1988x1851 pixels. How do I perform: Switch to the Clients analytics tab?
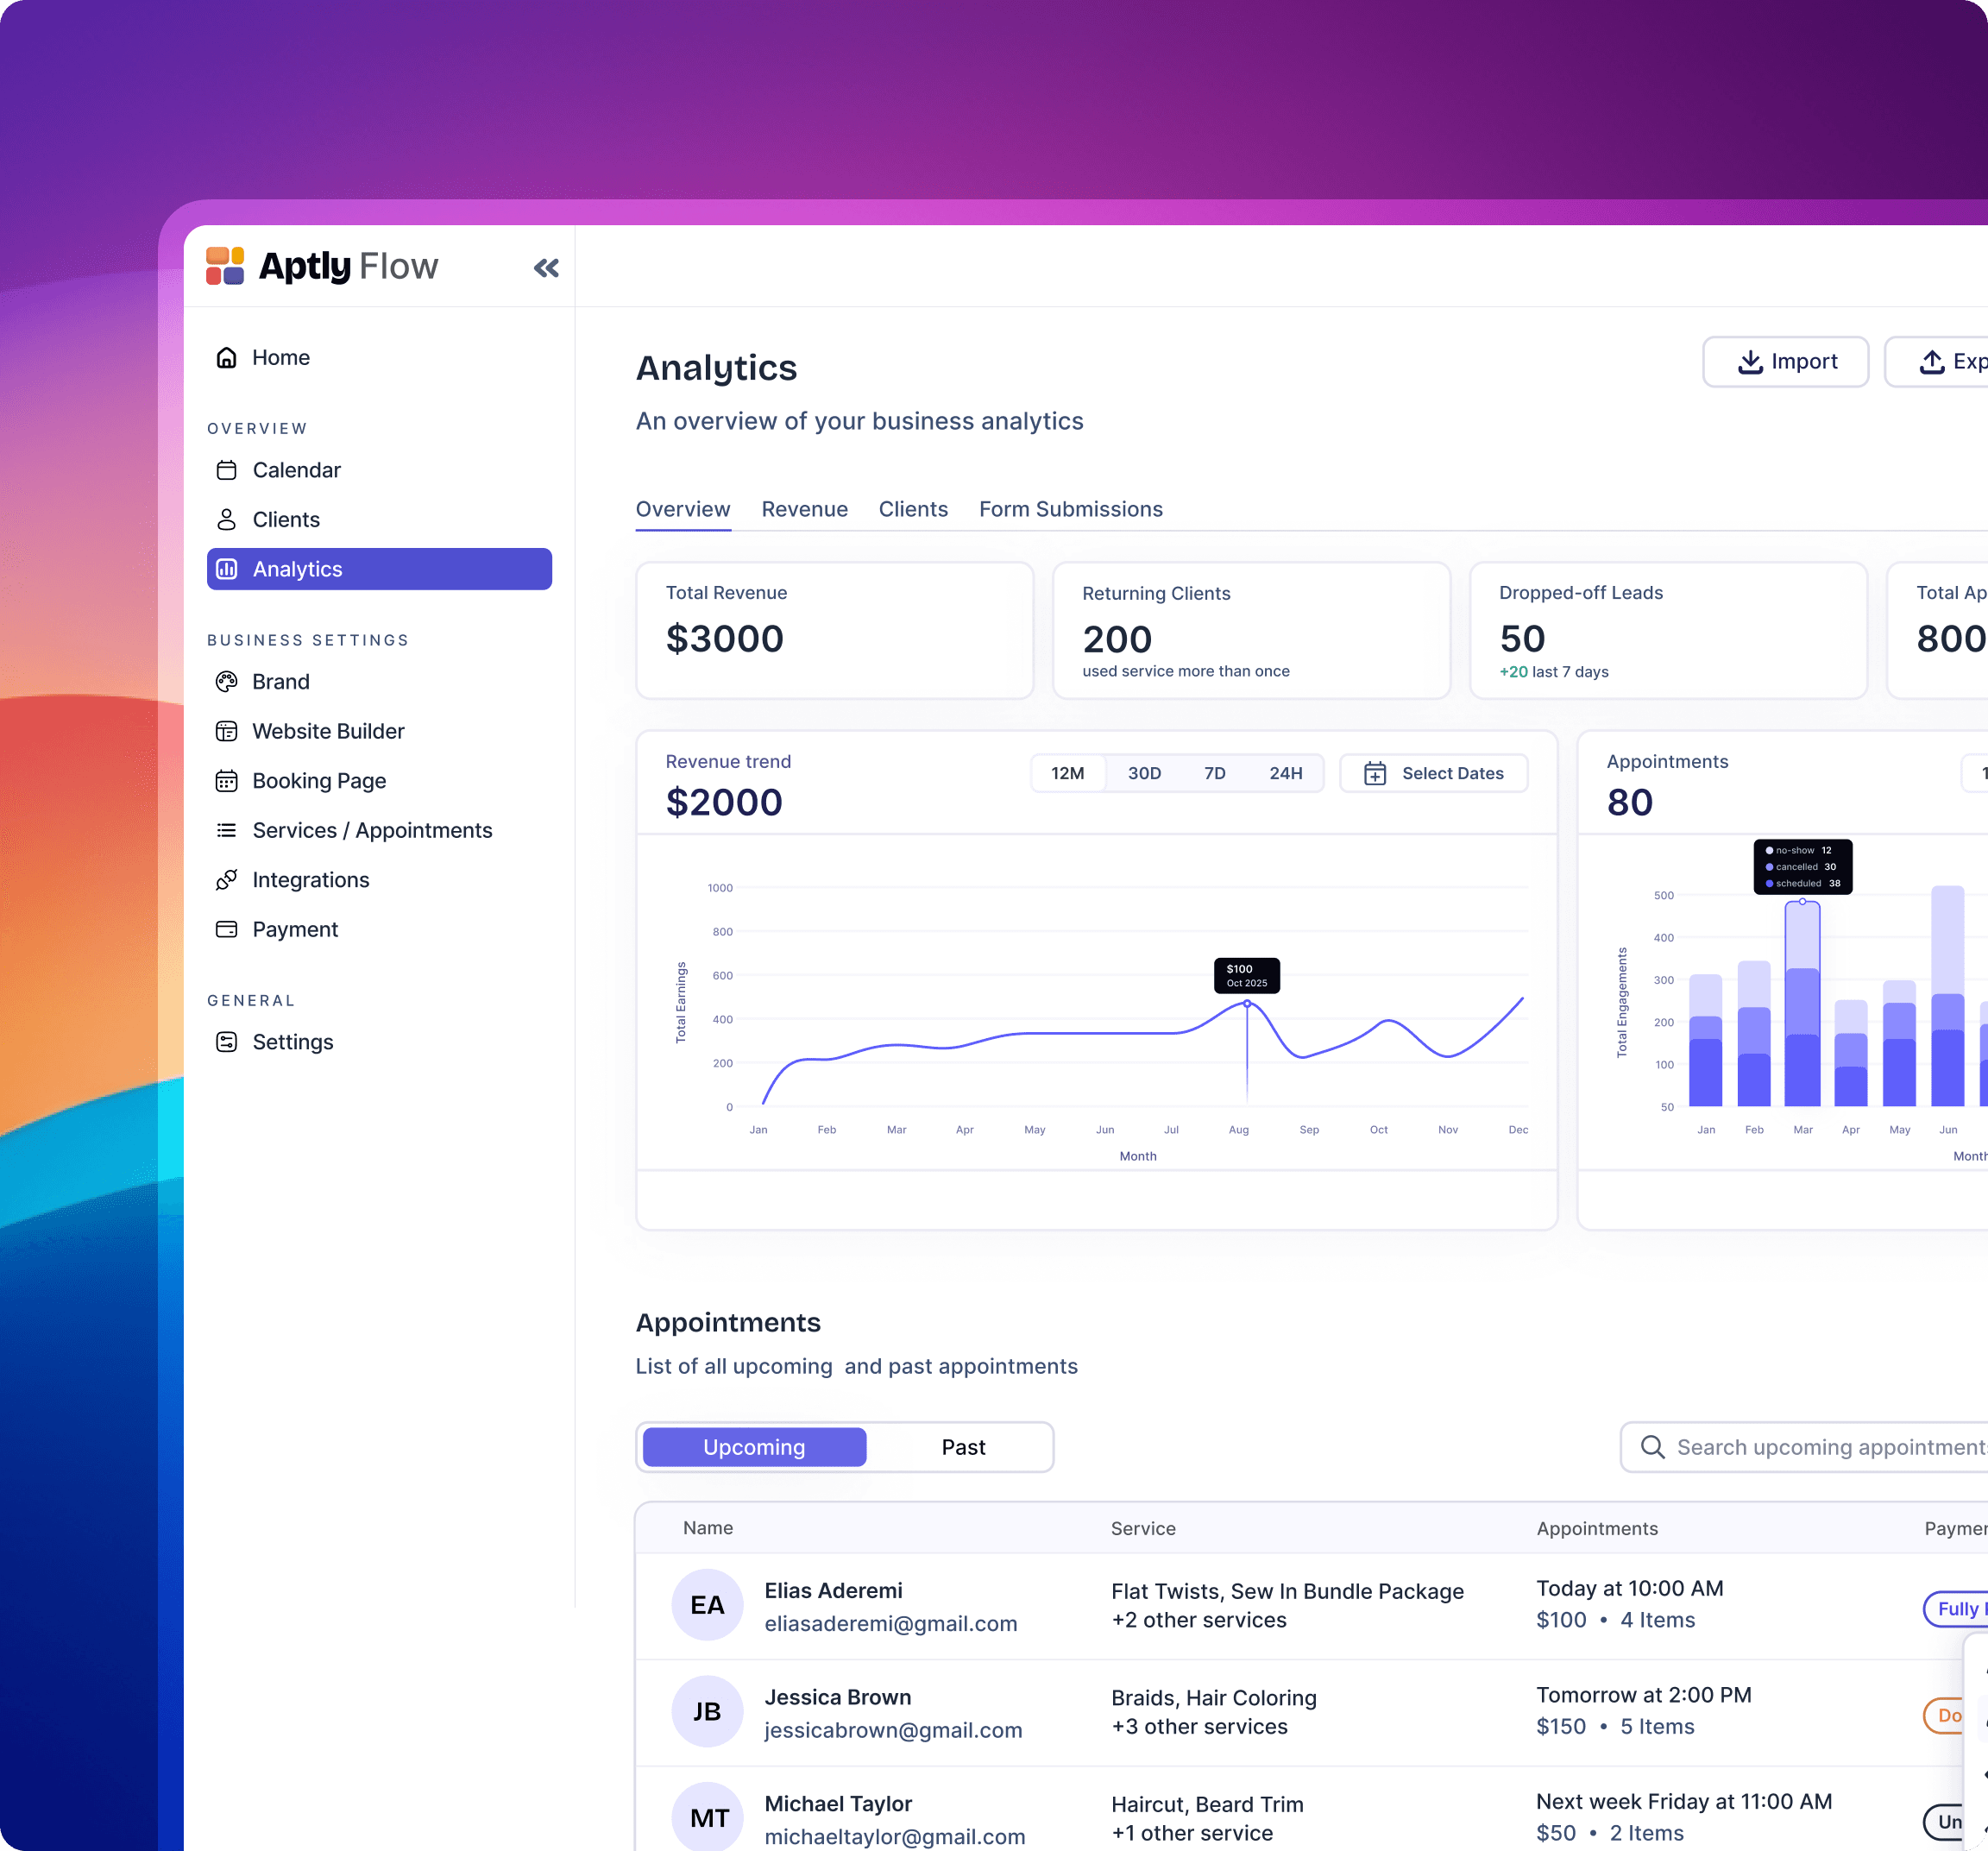point(913,509)
